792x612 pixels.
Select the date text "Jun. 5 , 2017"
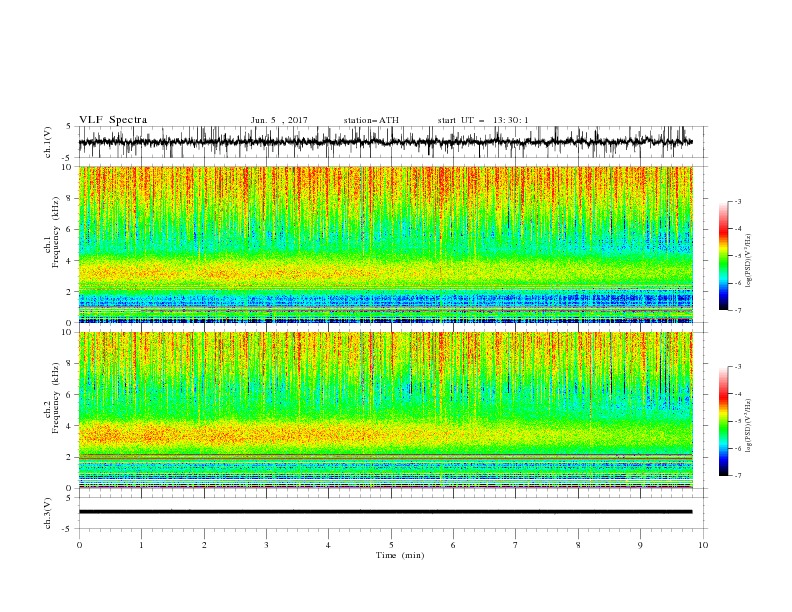tap(279, 120)
